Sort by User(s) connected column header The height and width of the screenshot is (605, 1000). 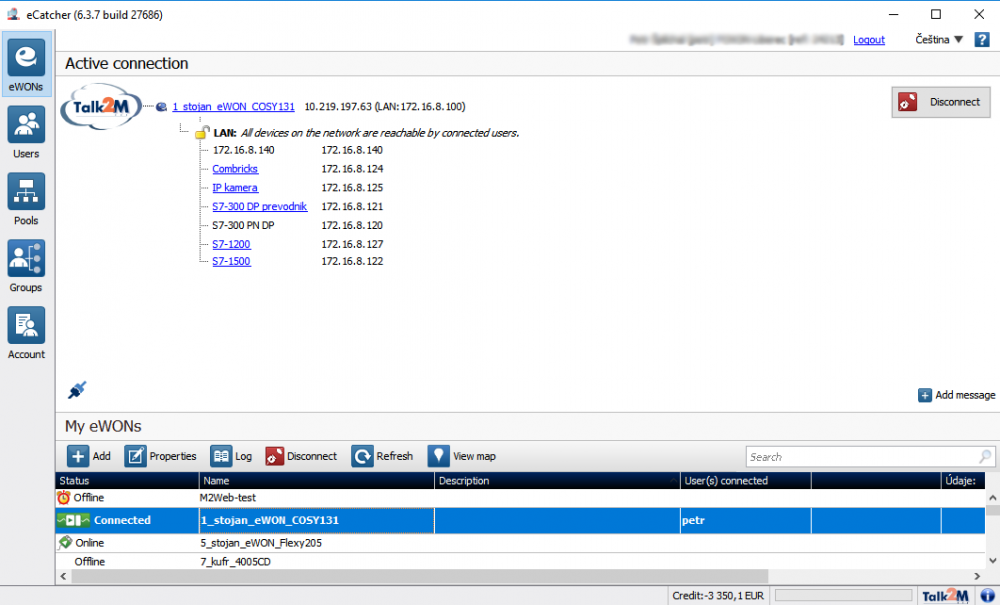click(746, 481)
